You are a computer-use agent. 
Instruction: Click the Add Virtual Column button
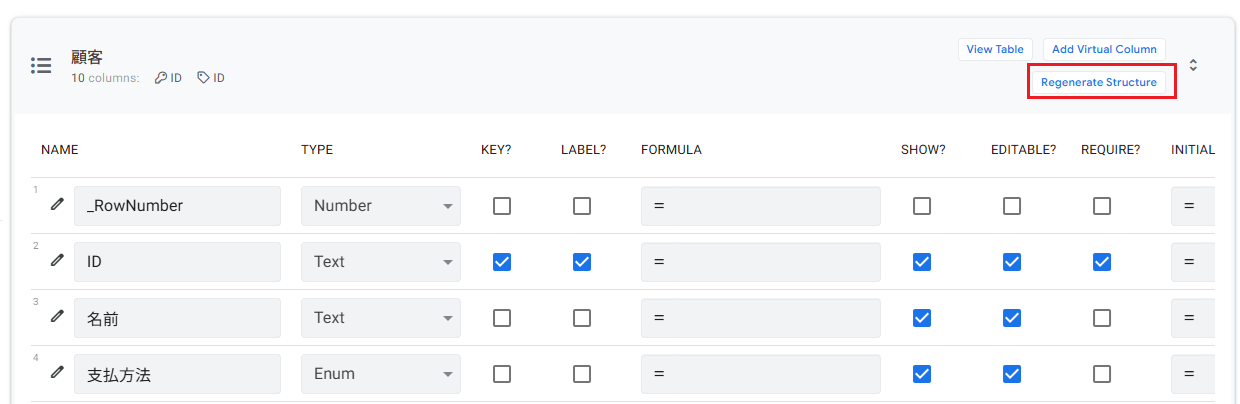[x=1104, y=49]
